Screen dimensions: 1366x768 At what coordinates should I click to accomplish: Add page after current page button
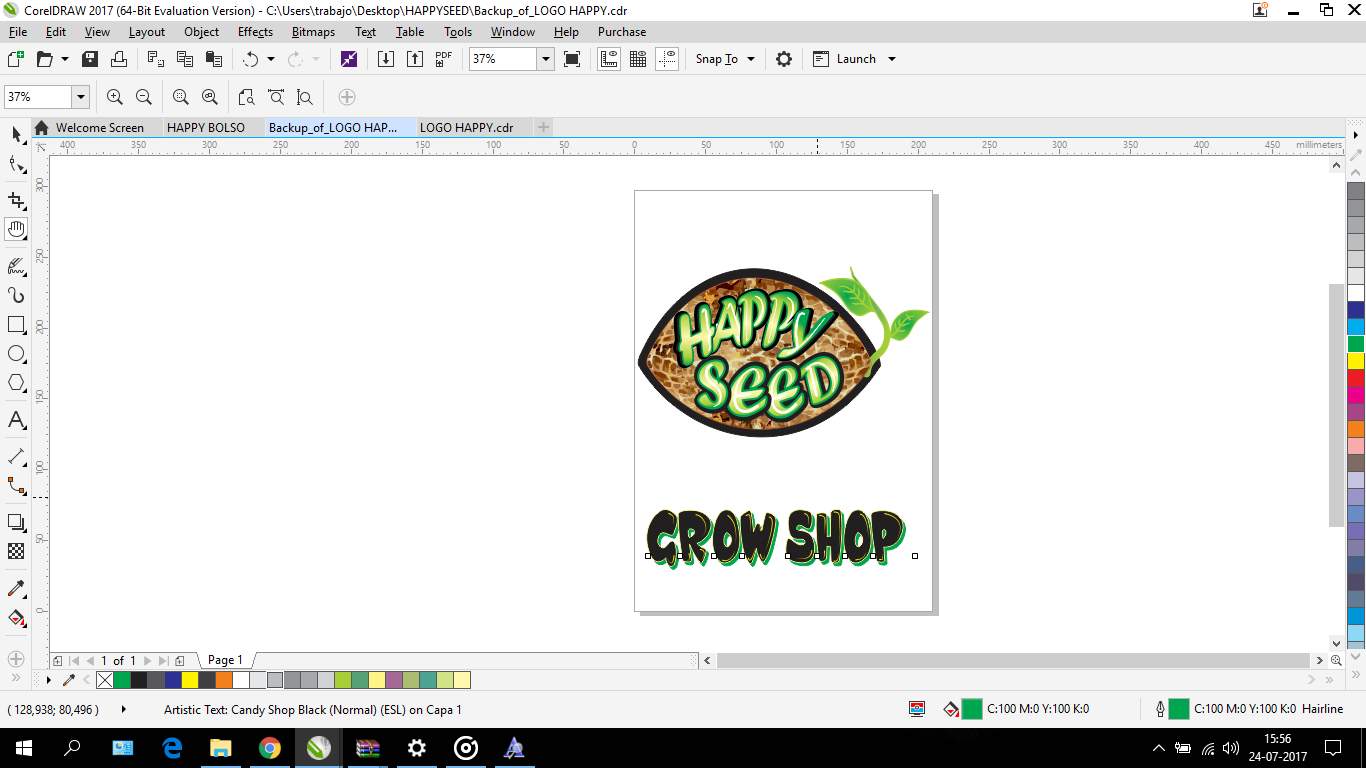coord(179,661)
